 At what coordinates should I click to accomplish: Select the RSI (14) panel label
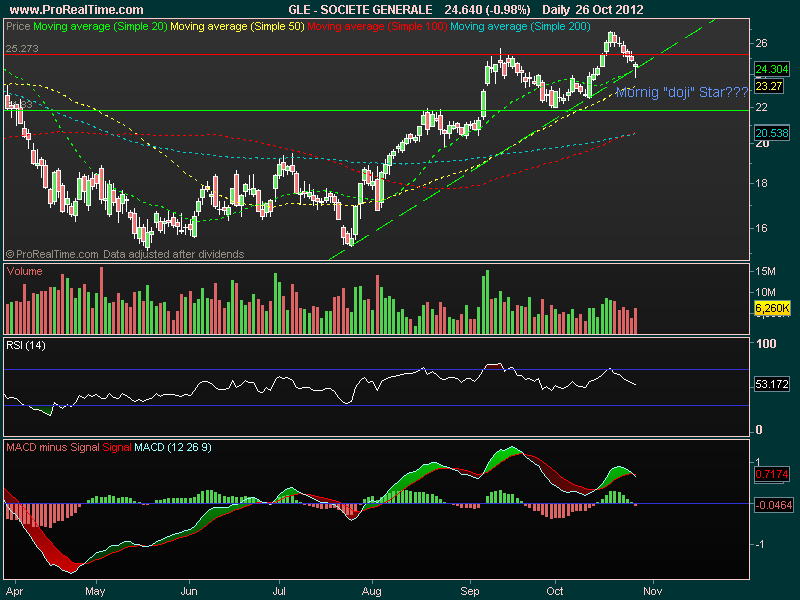click(26, 345)
